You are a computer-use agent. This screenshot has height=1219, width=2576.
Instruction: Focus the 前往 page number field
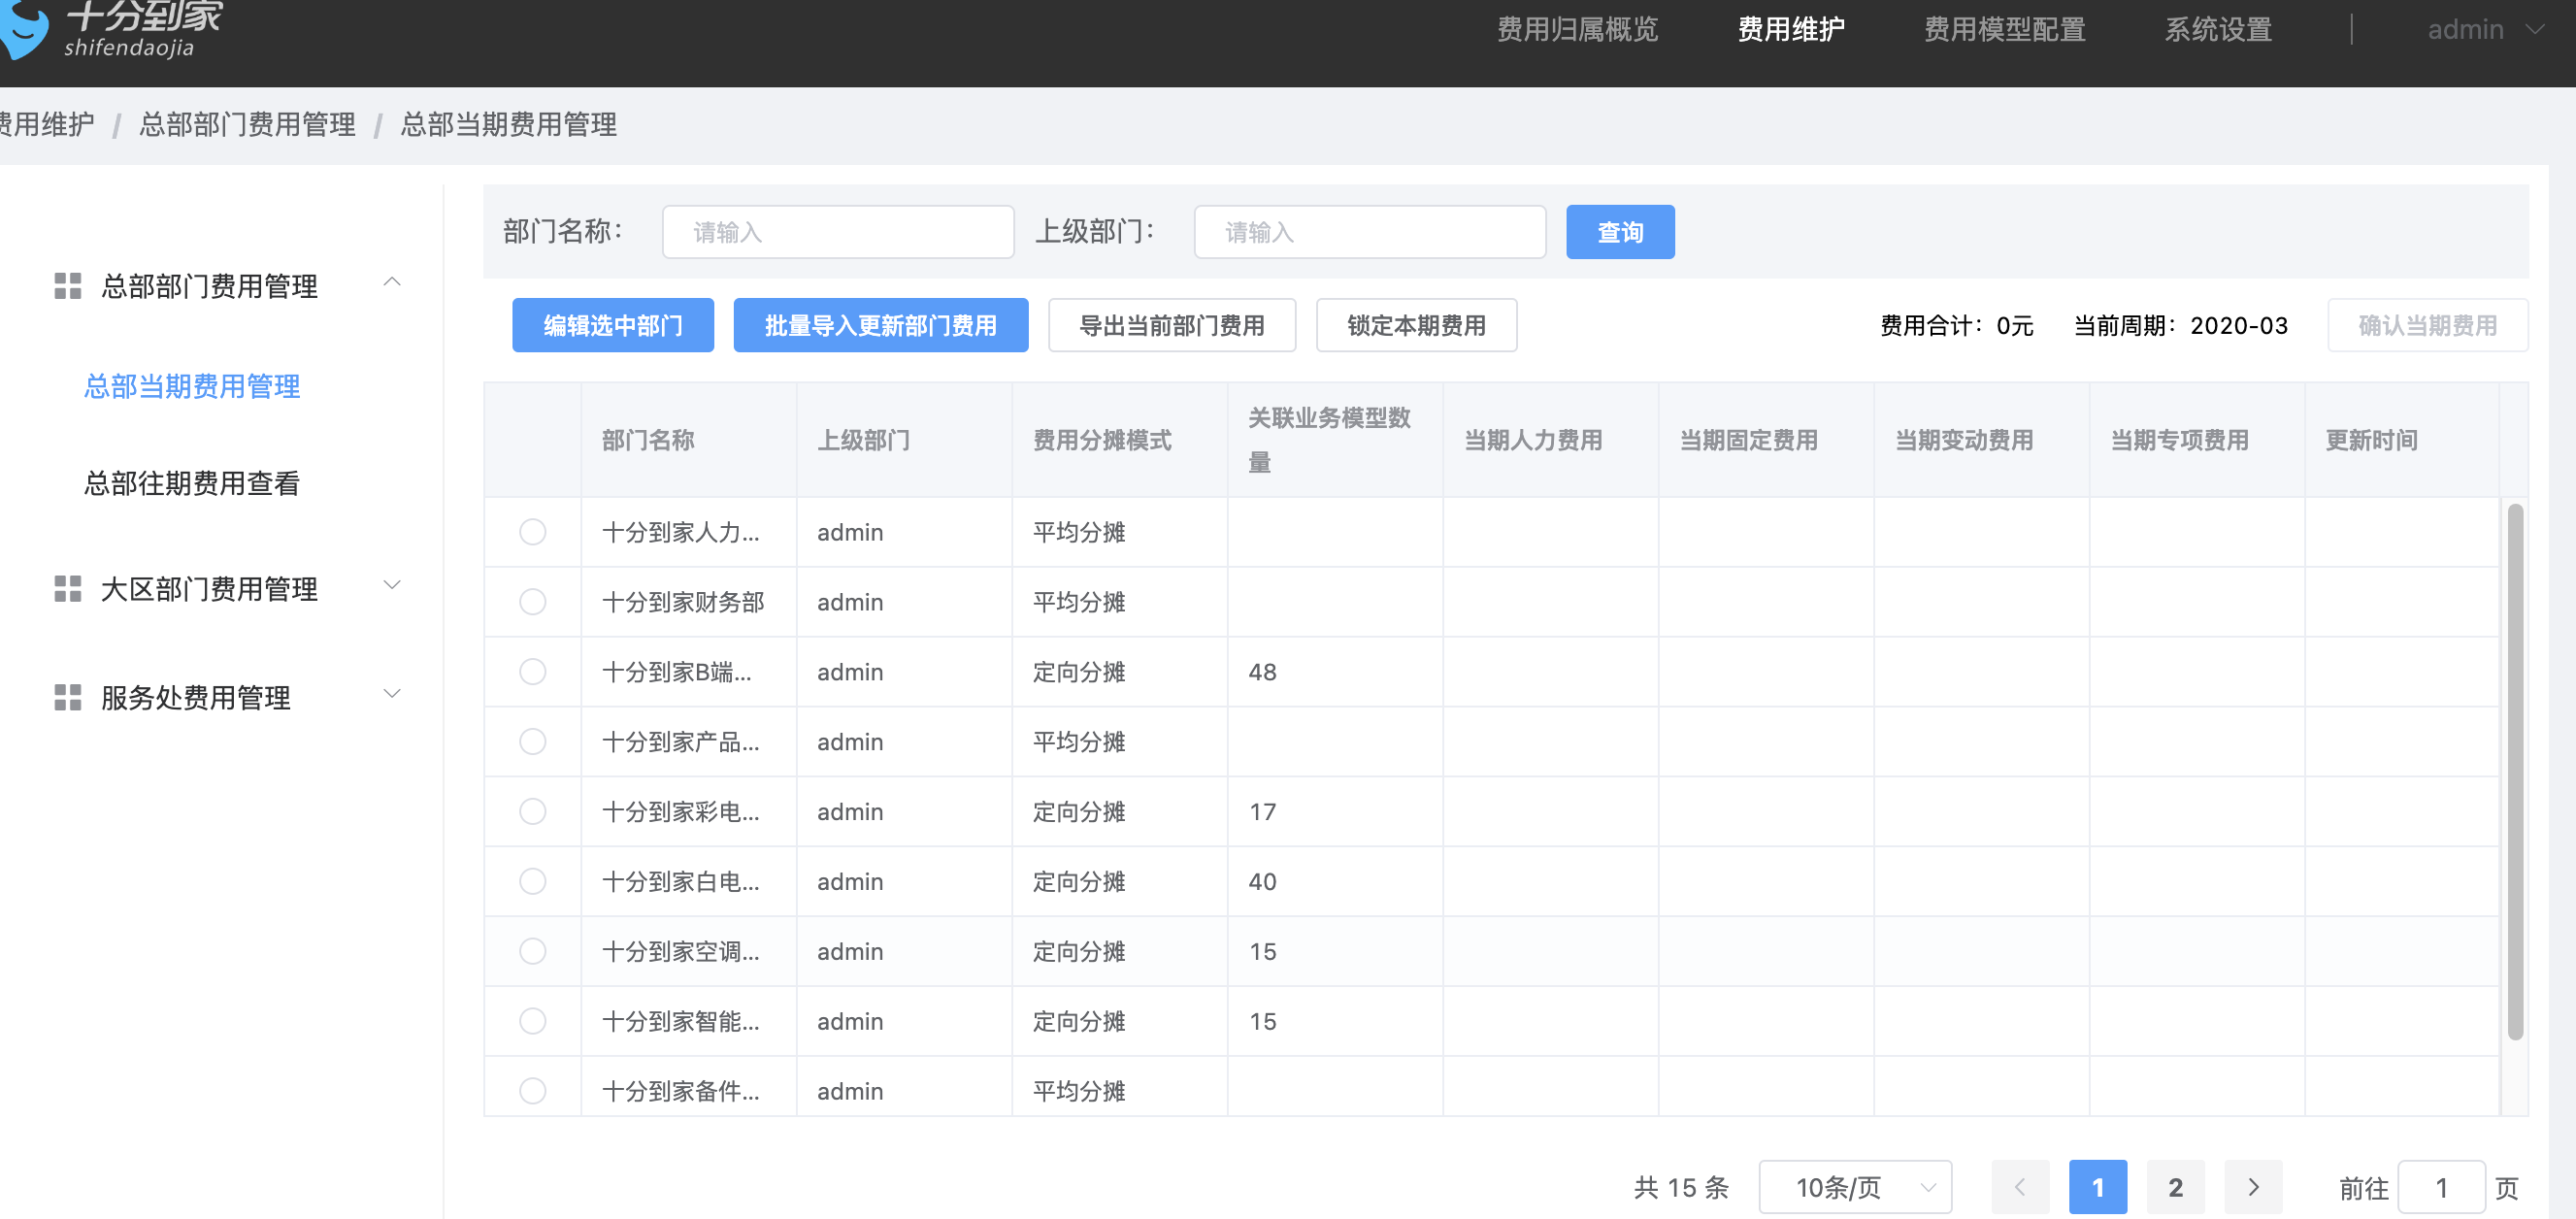tap(2441, 1187)
